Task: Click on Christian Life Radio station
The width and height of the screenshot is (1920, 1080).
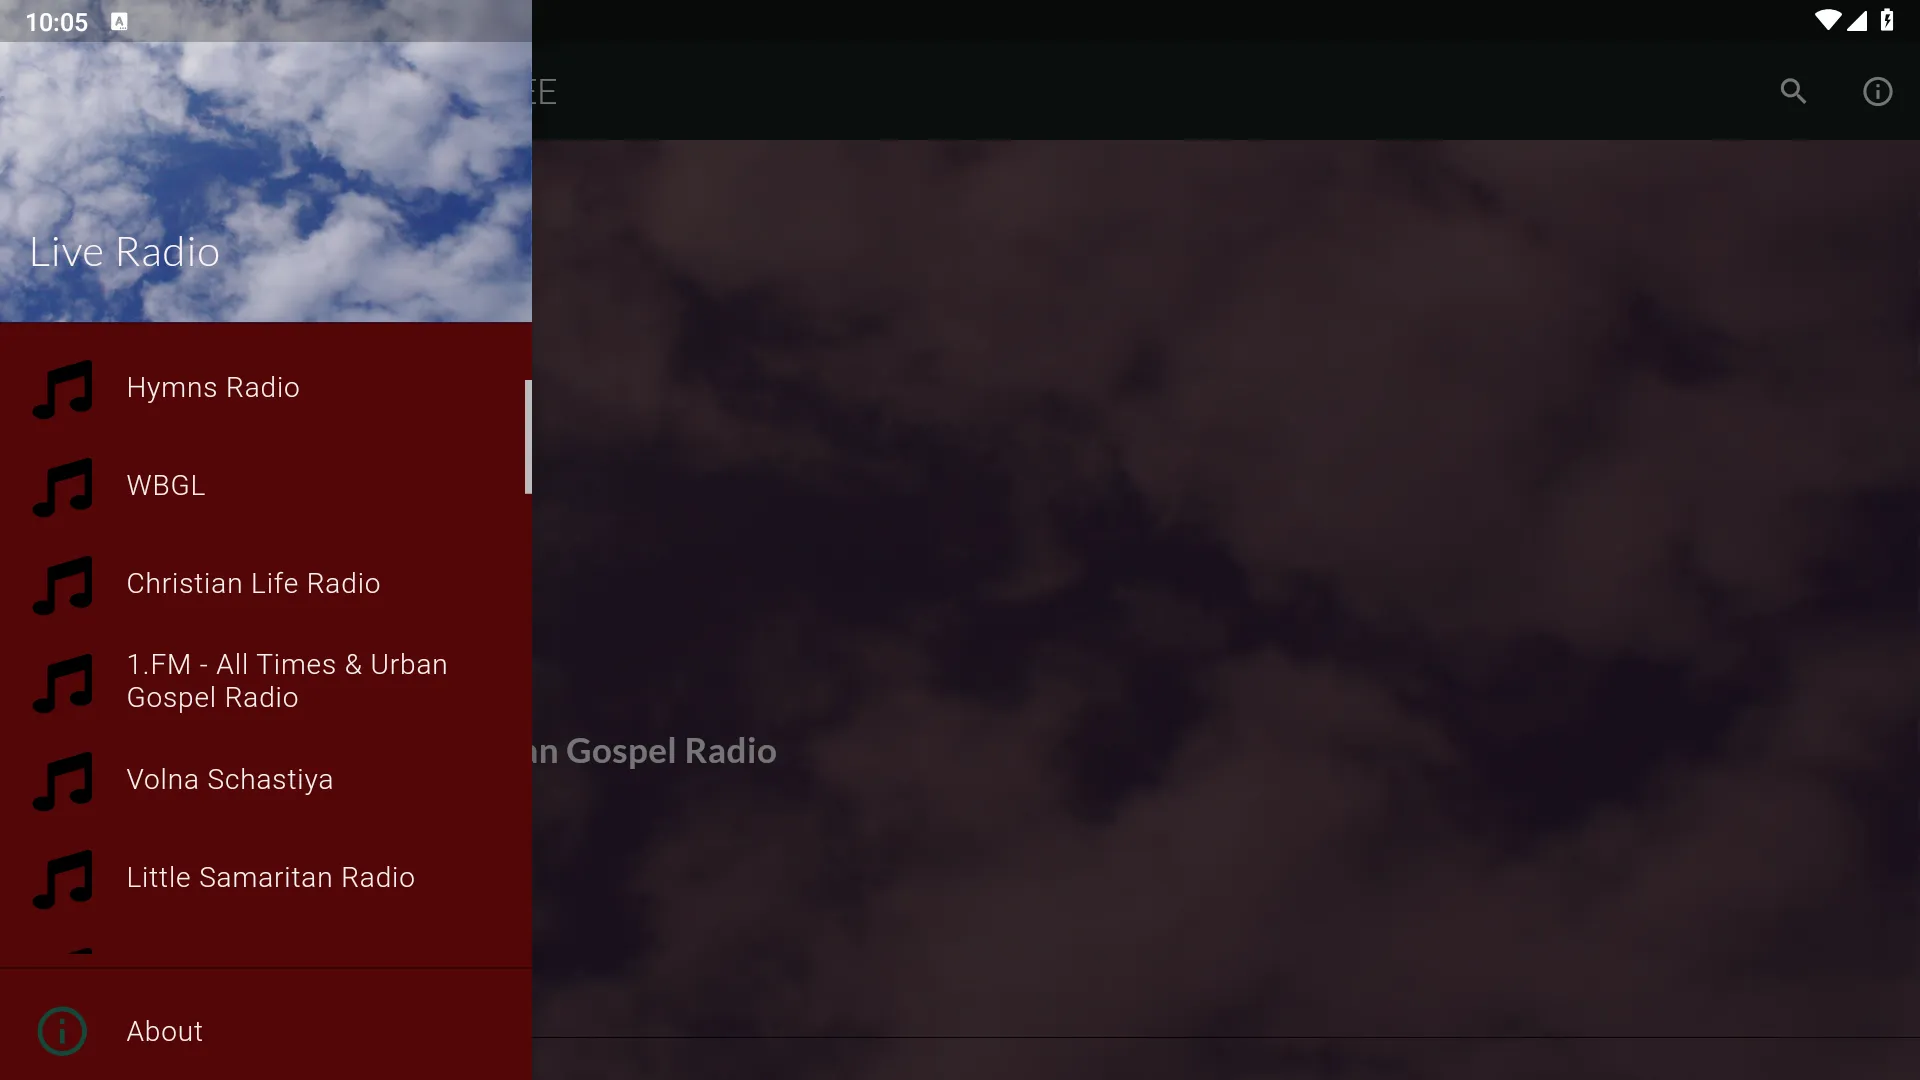Action: (253, 583)
